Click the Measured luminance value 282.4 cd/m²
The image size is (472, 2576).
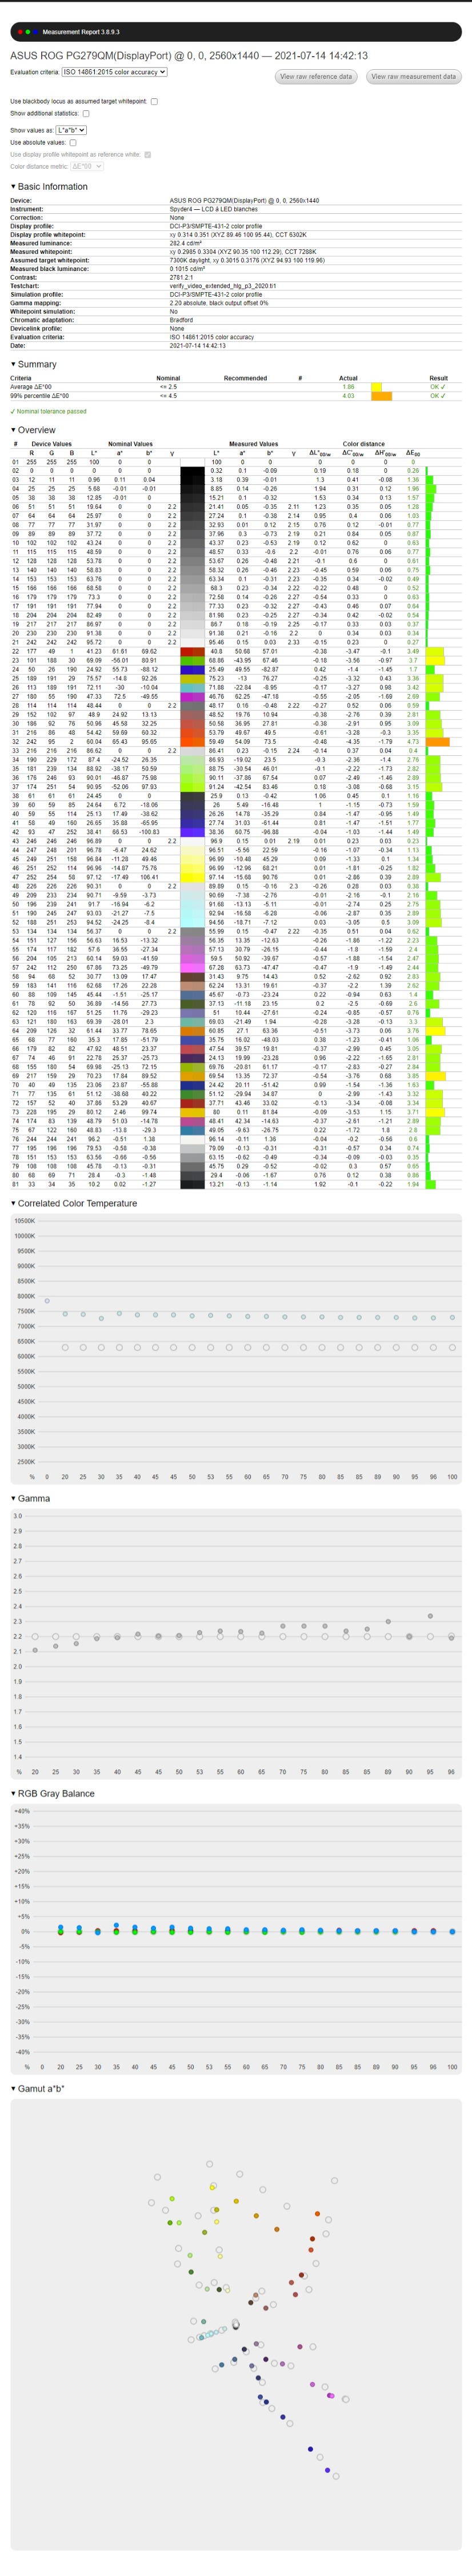coord(186,243)
